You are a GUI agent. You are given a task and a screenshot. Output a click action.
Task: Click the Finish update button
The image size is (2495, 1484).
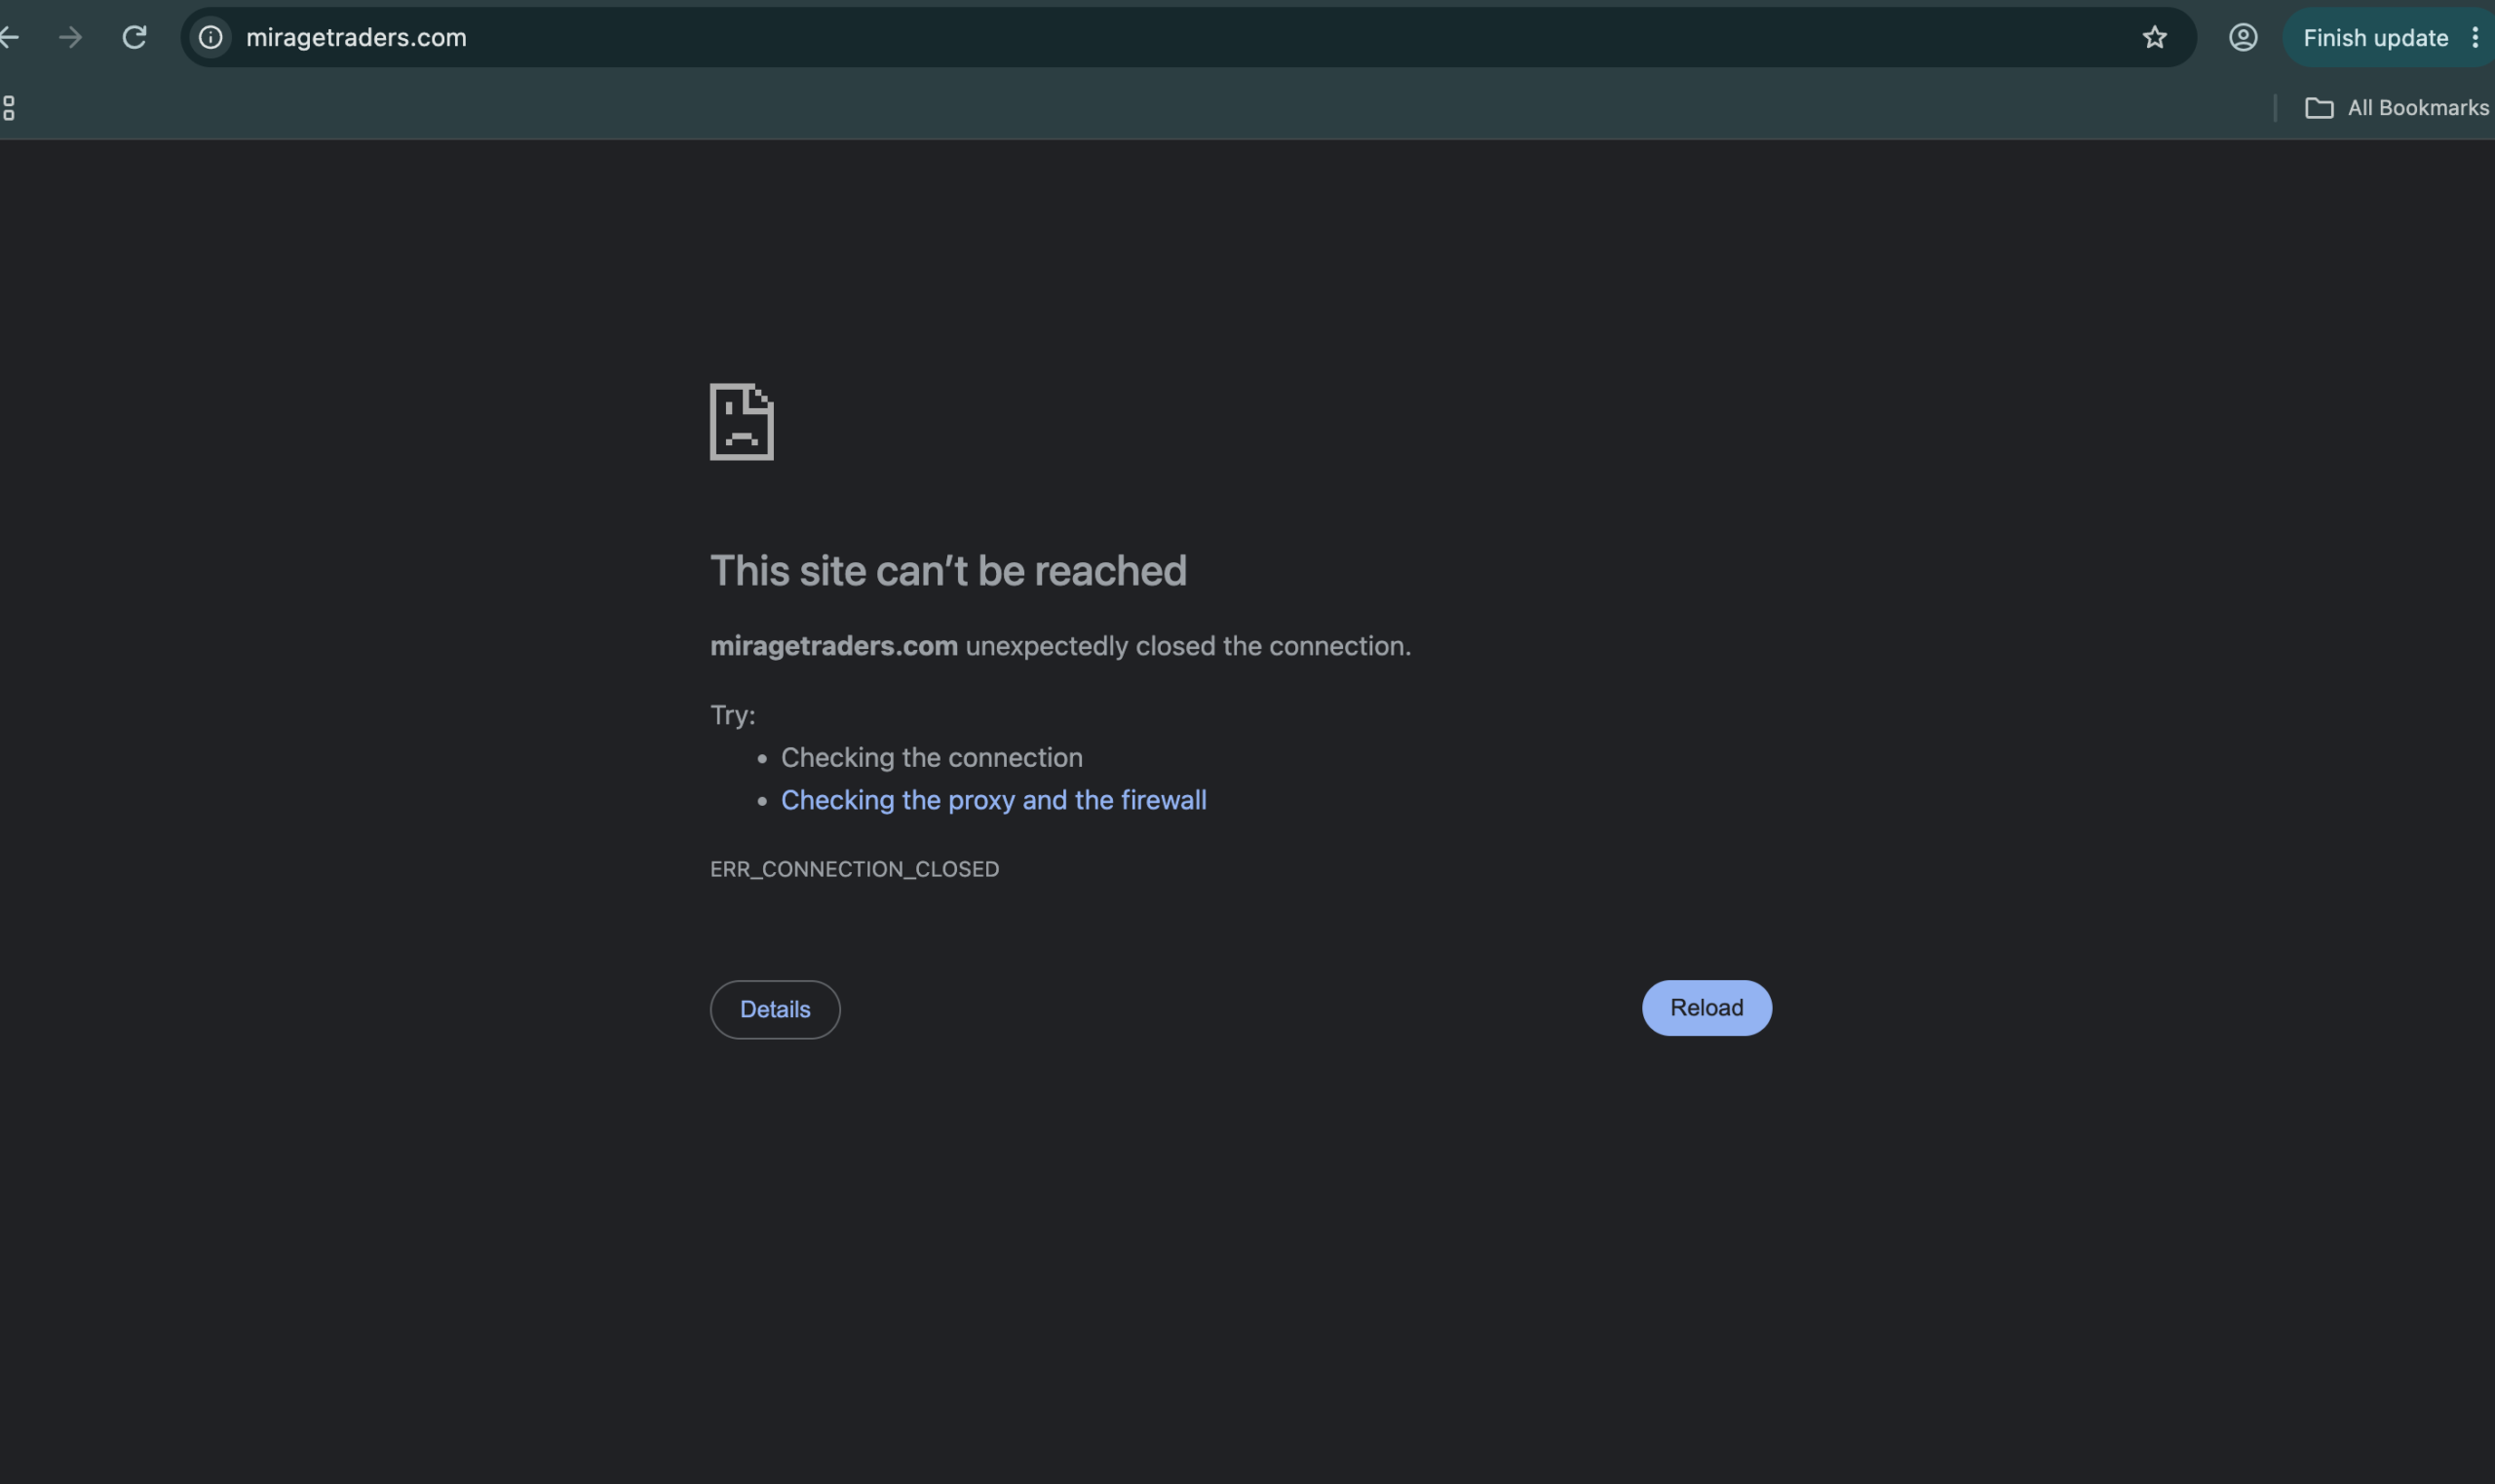[x=2375, y=38]
